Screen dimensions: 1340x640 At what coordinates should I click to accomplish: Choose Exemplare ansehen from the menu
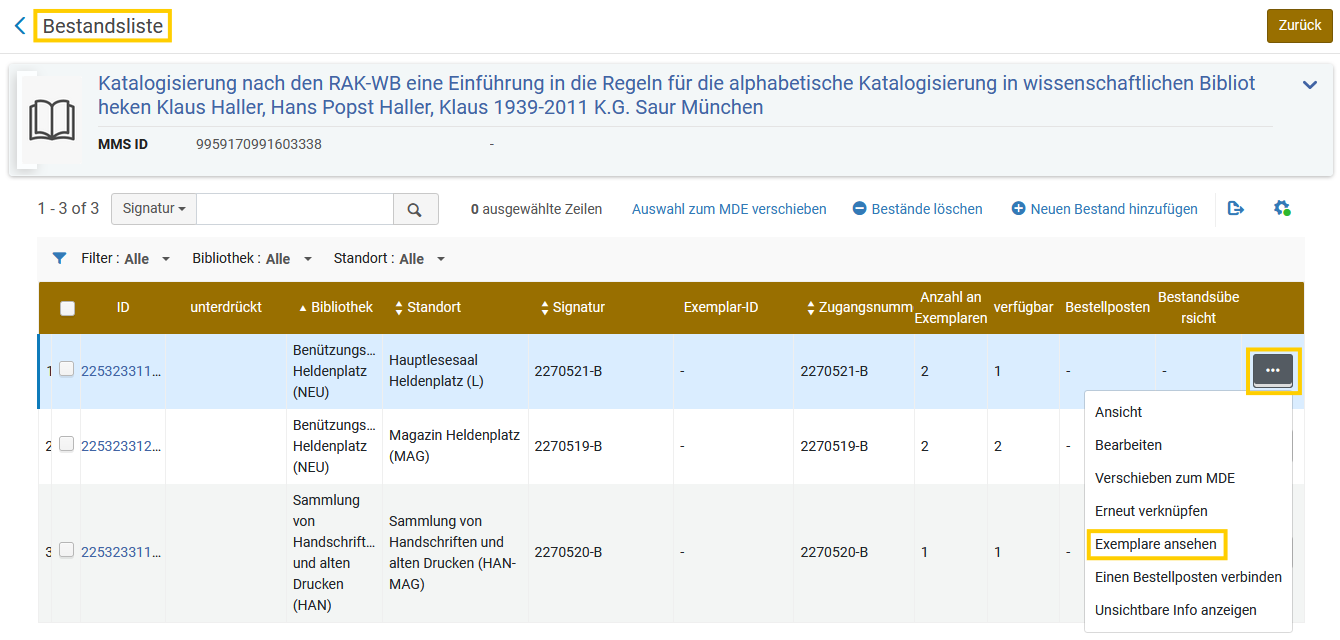tap(1156, 544)
